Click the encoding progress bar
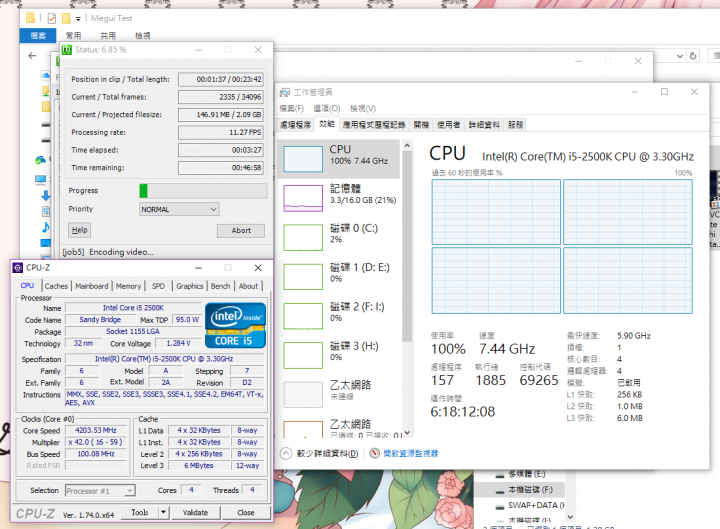This screenshot has width=720, height=529. (x=203, y=191)
